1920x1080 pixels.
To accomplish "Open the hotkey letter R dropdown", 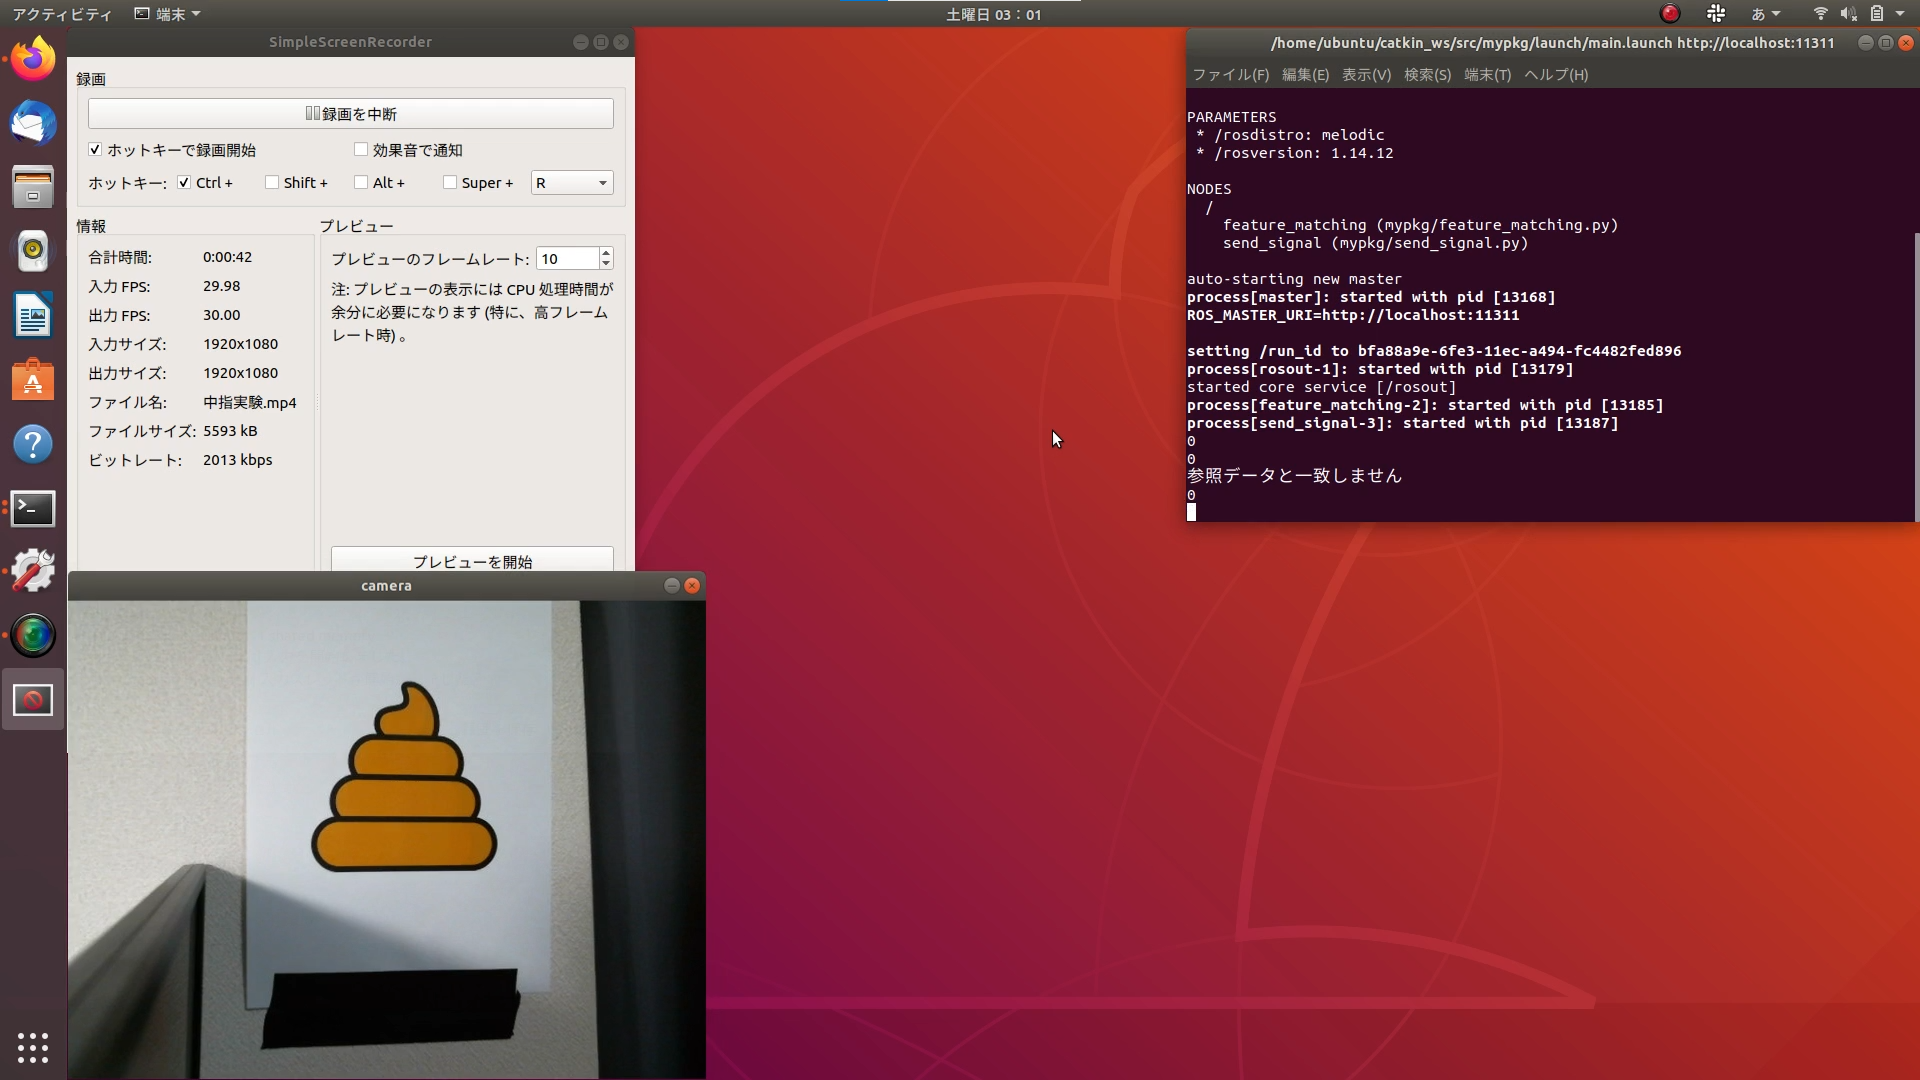I will coord(572,182).
